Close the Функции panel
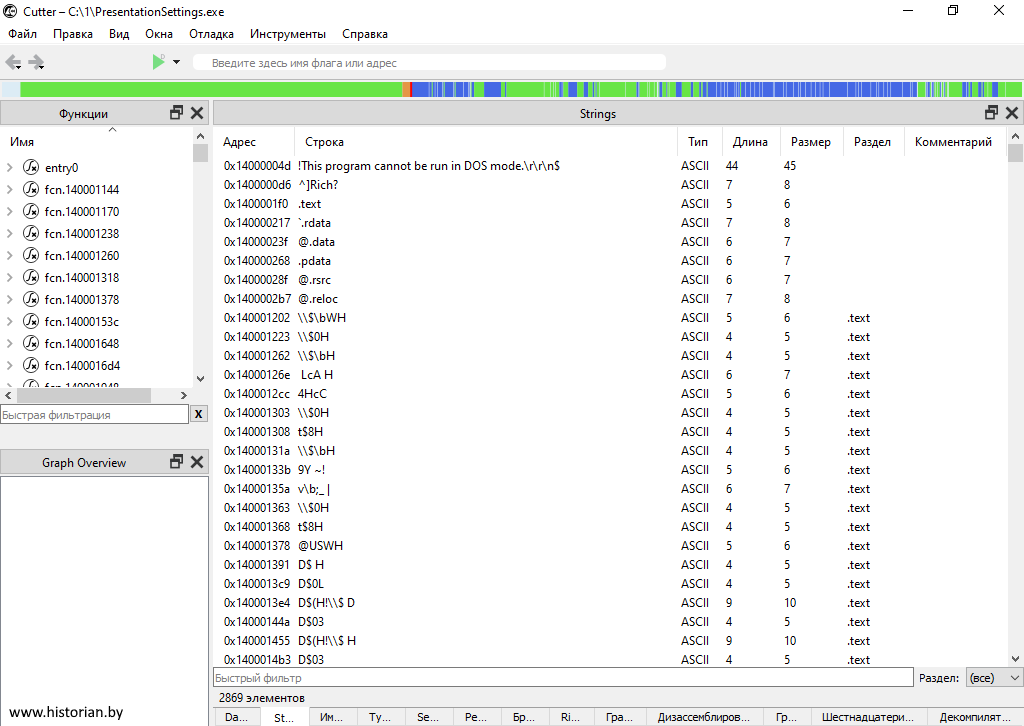Image resolution: width=1024 pixels, height=726 pixels. coord(197,113)
